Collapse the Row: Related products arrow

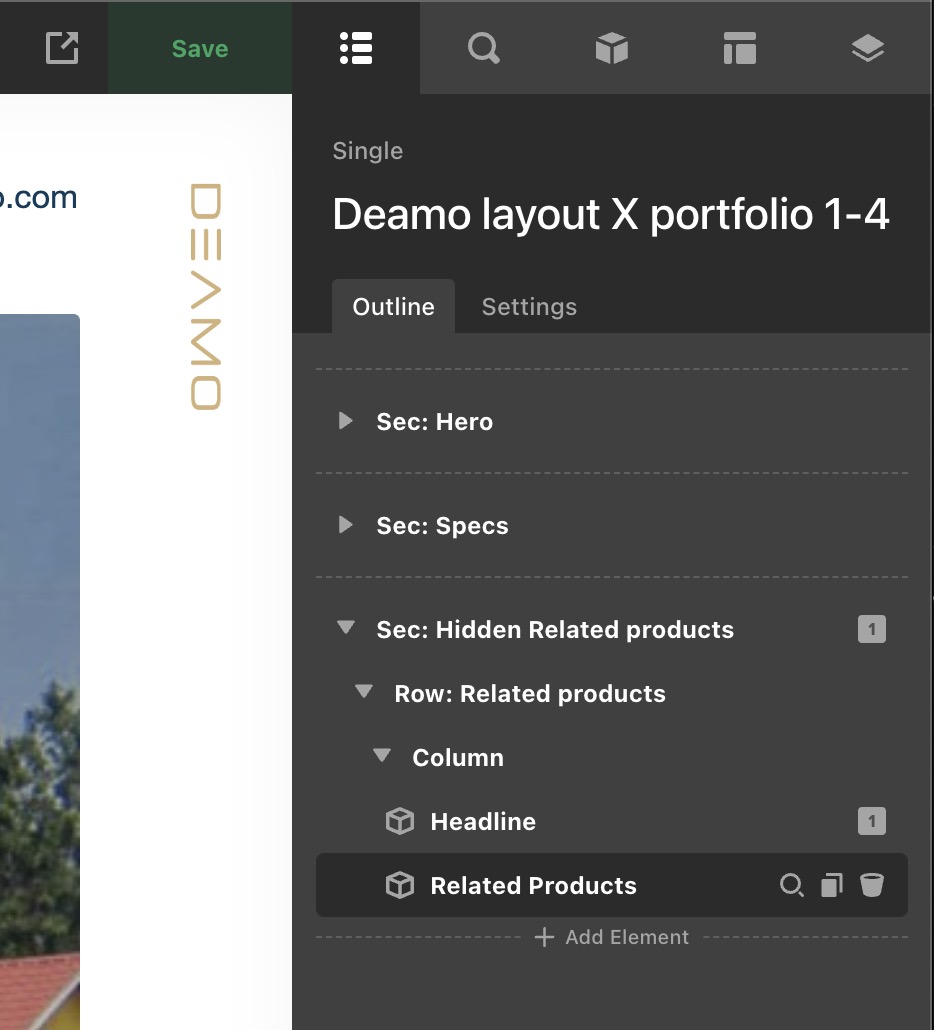point(364,693)
